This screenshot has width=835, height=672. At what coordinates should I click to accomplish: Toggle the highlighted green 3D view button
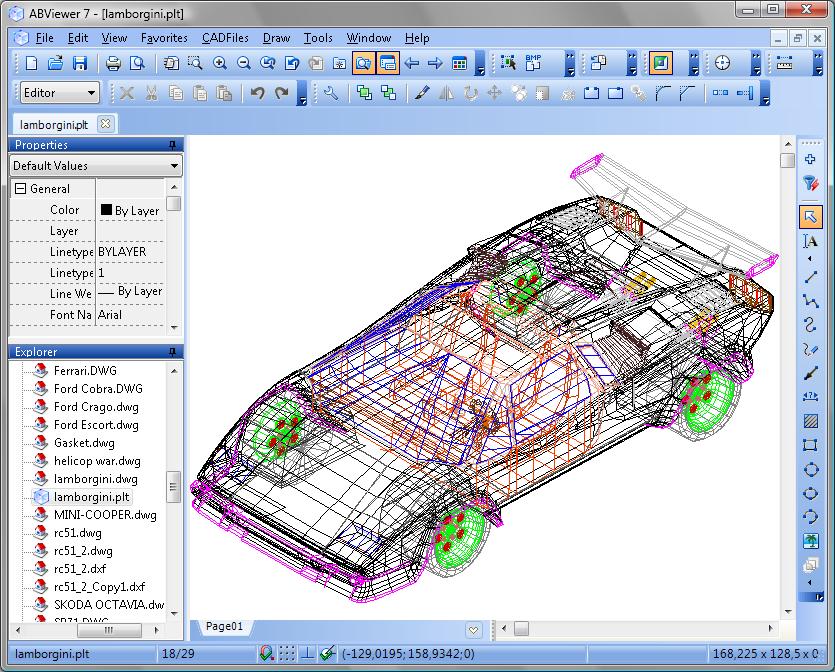660,63
